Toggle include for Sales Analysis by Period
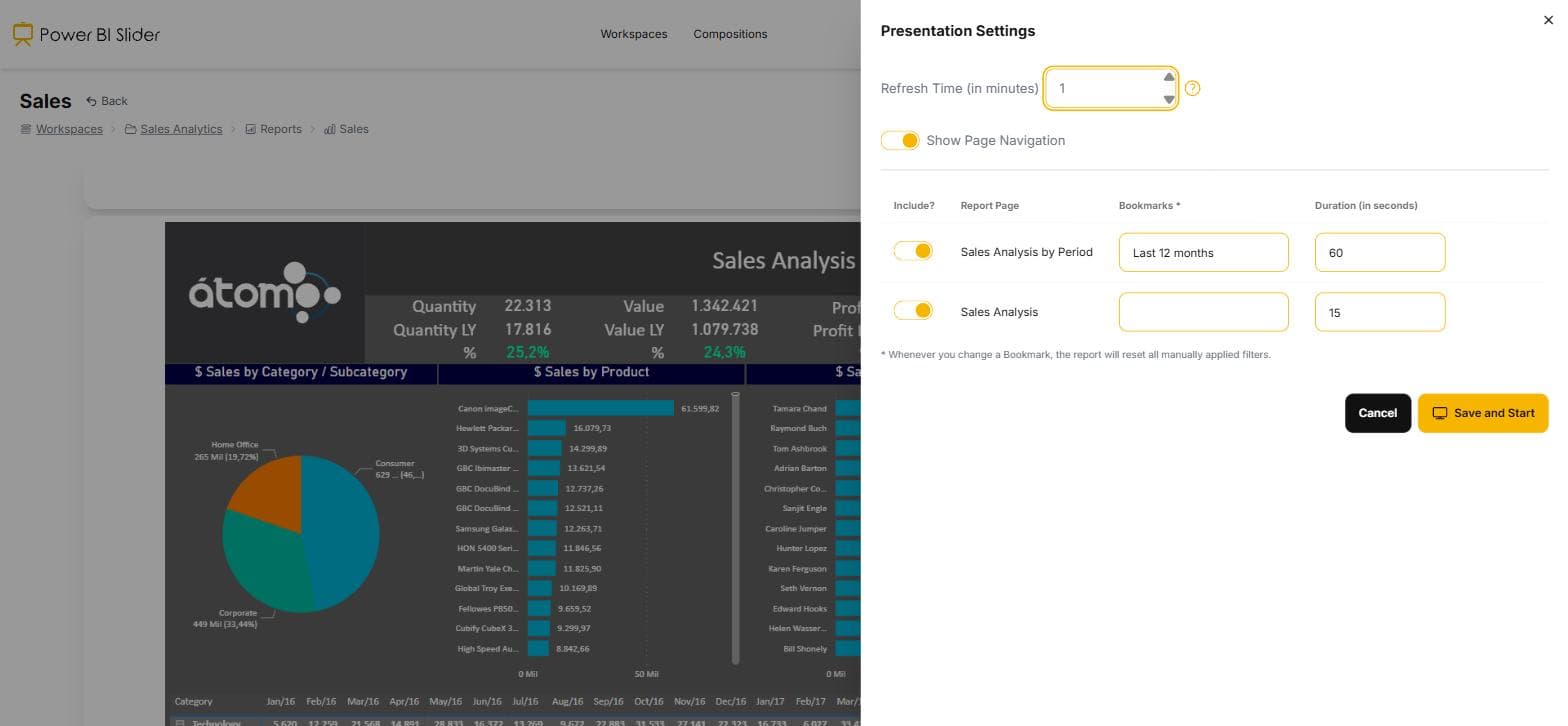Screen dimensions: 1568x726 pos(913,251)
